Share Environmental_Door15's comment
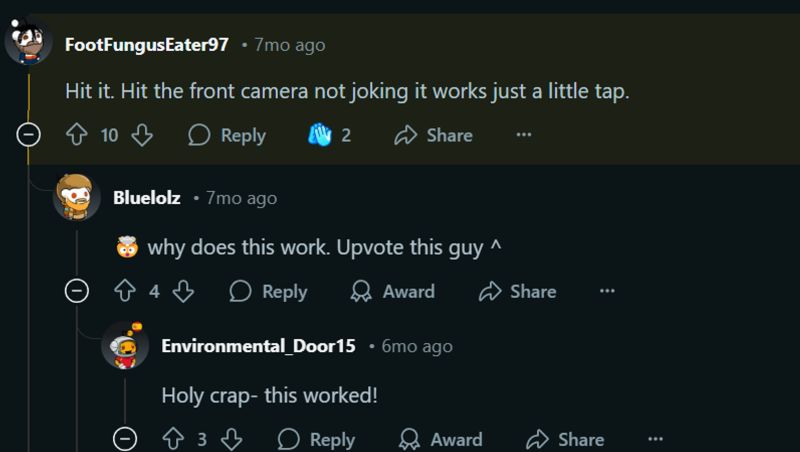This screenshot has width=800, height=452. [566, 439]
